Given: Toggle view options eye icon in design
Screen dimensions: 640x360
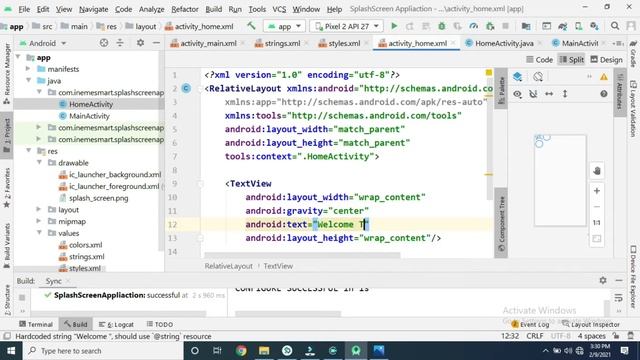Looking at the screenshot, I should (517, 94).
